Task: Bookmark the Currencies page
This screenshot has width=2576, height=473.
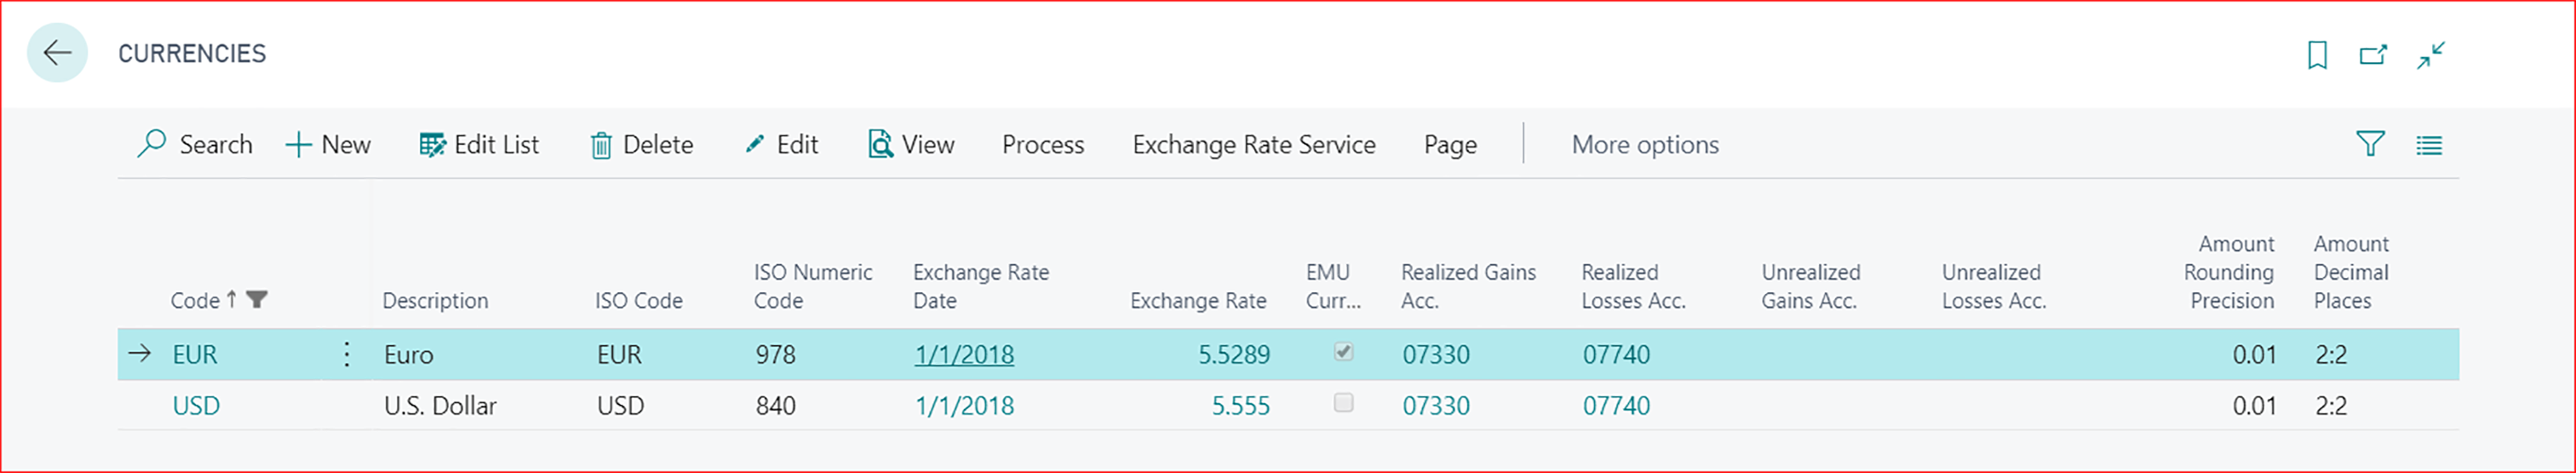Action: (2317, 55)
